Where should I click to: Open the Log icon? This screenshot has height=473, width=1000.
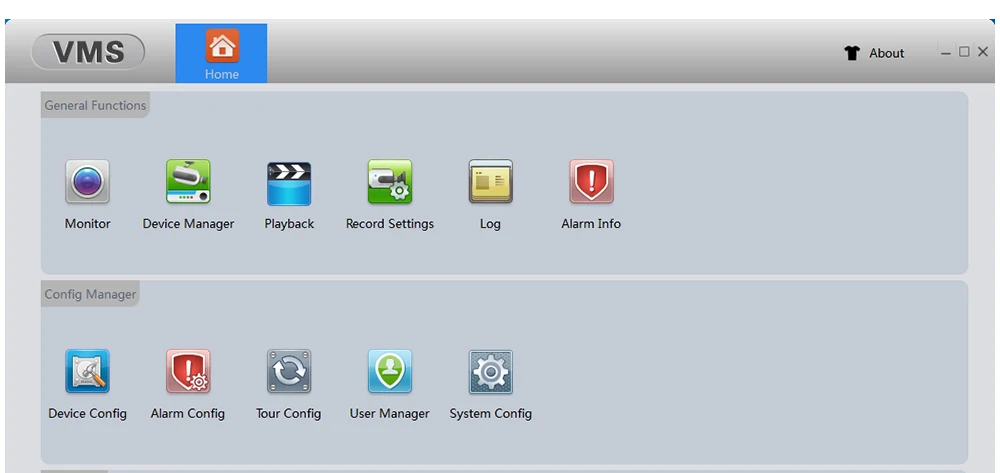490,182
